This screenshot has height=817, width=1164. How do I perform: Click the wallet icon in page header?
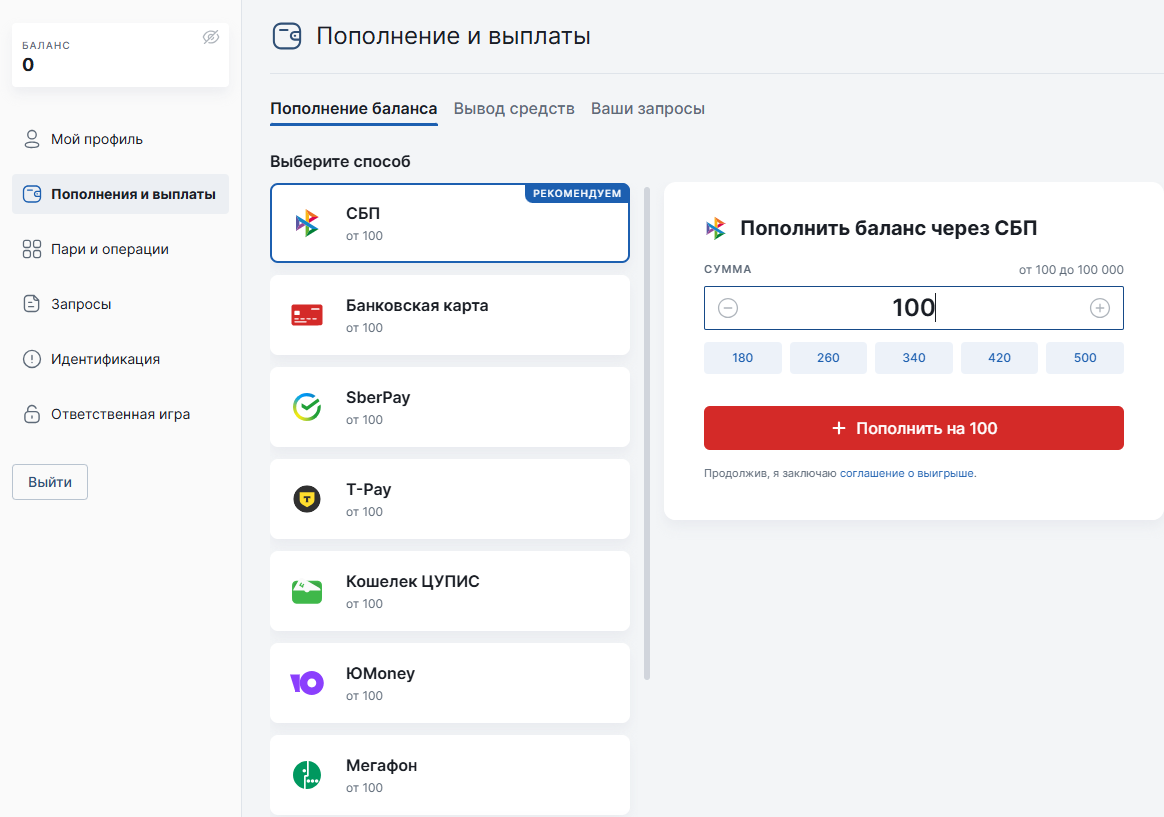coord(287,36)
